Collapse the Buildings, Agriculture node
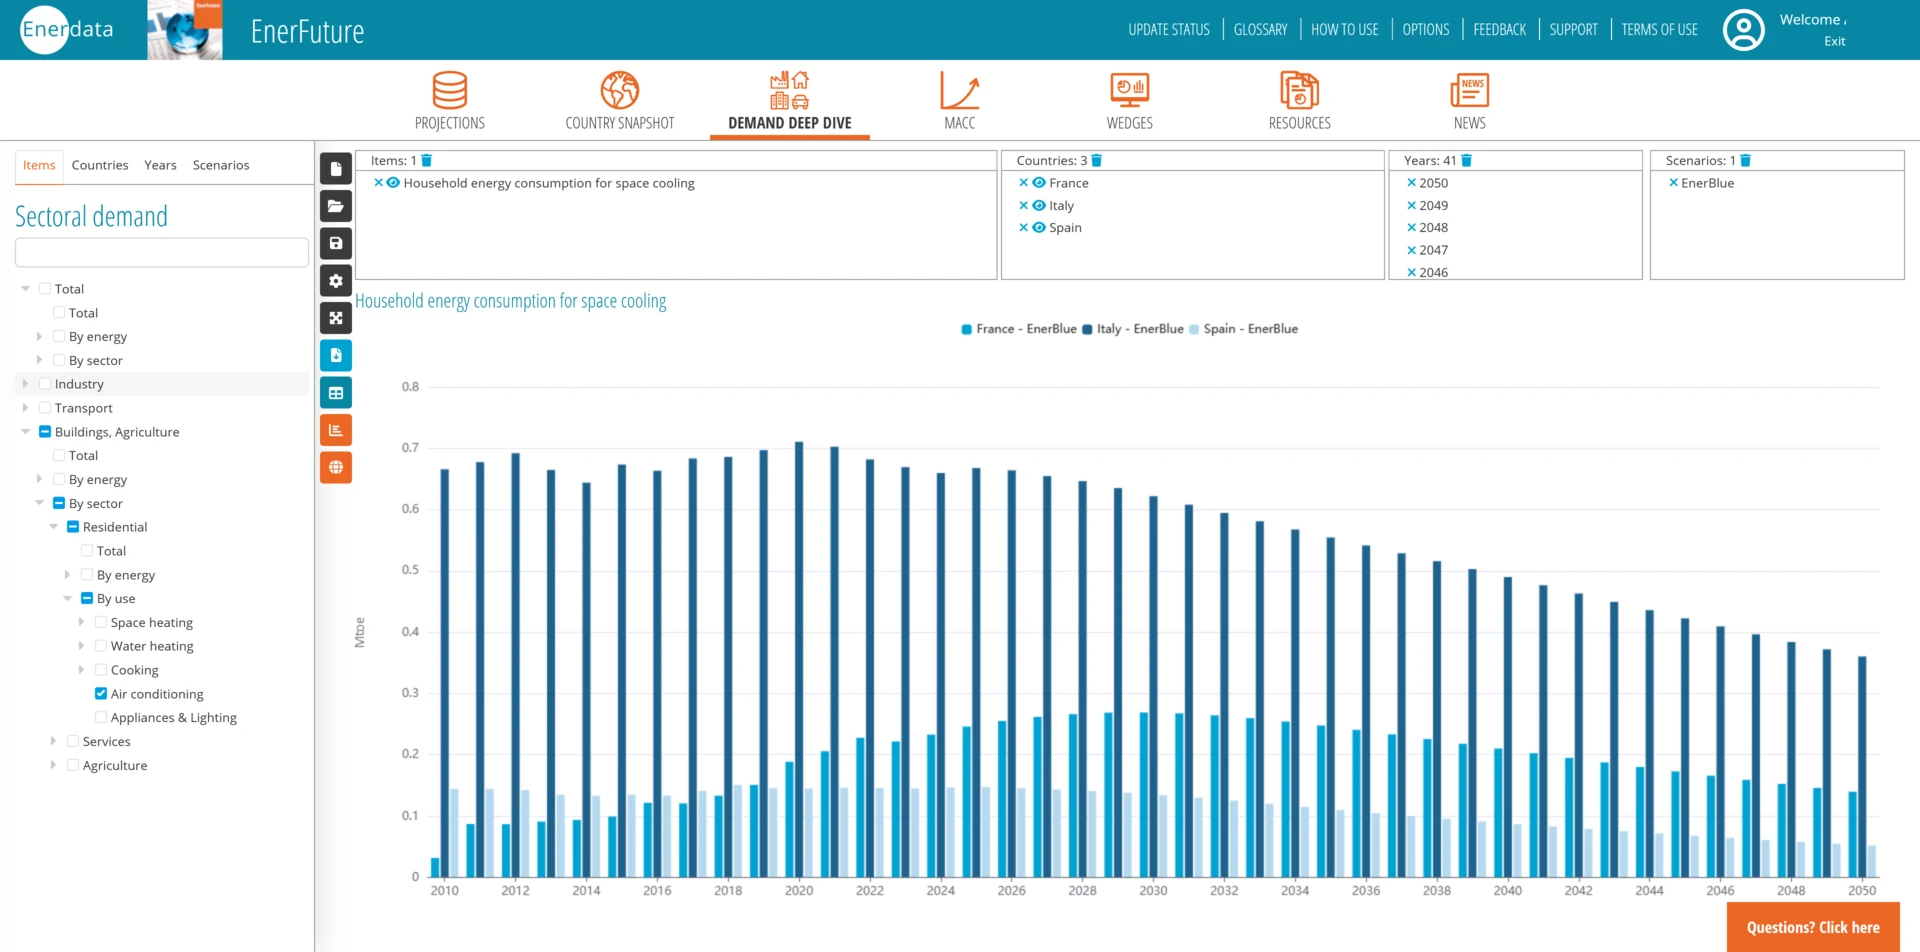Viewport: 1920px width, 952px height. pos(25,432)
